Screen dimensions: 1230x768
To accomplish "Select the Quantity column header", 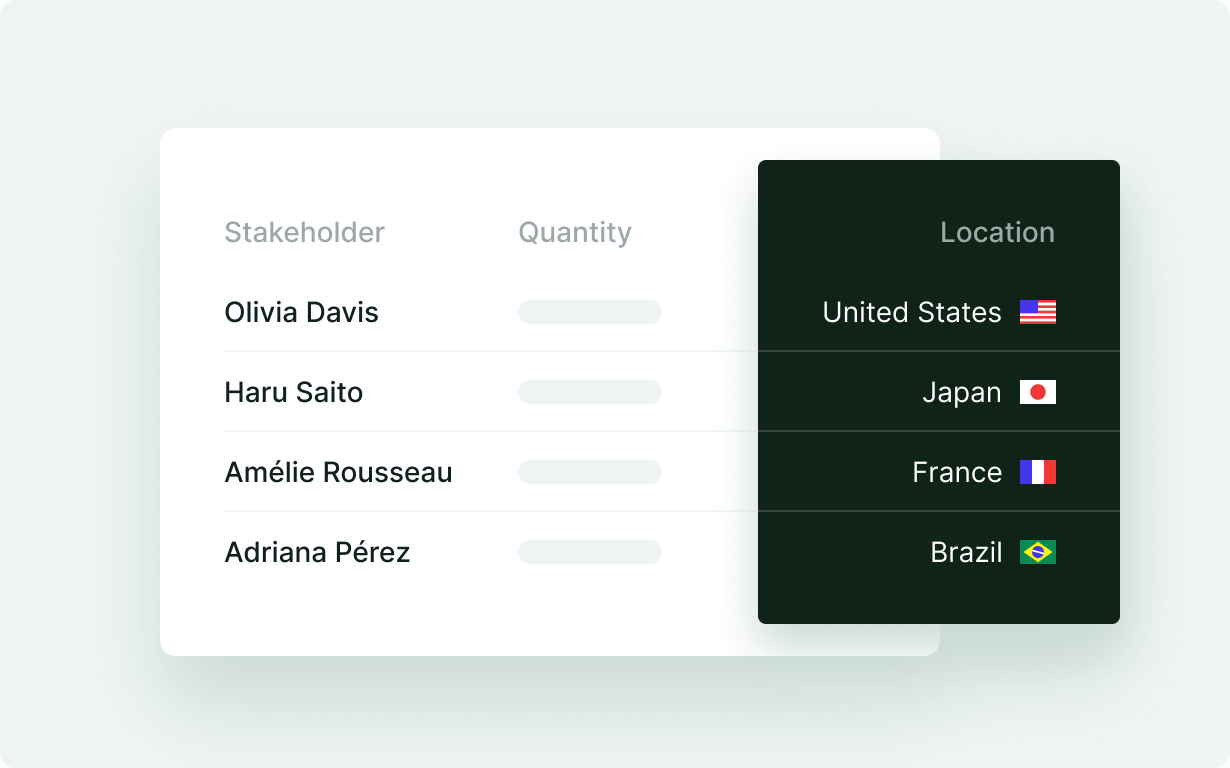I will point(575,232).
